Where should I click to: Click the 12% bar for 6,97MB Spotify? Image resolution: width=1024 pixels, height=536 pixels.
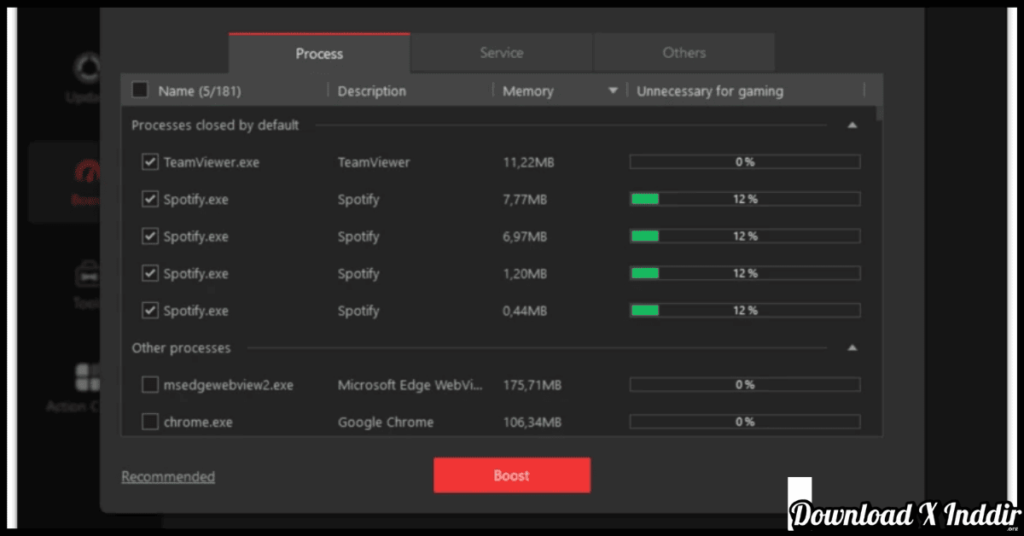click(x=744, y=236)
